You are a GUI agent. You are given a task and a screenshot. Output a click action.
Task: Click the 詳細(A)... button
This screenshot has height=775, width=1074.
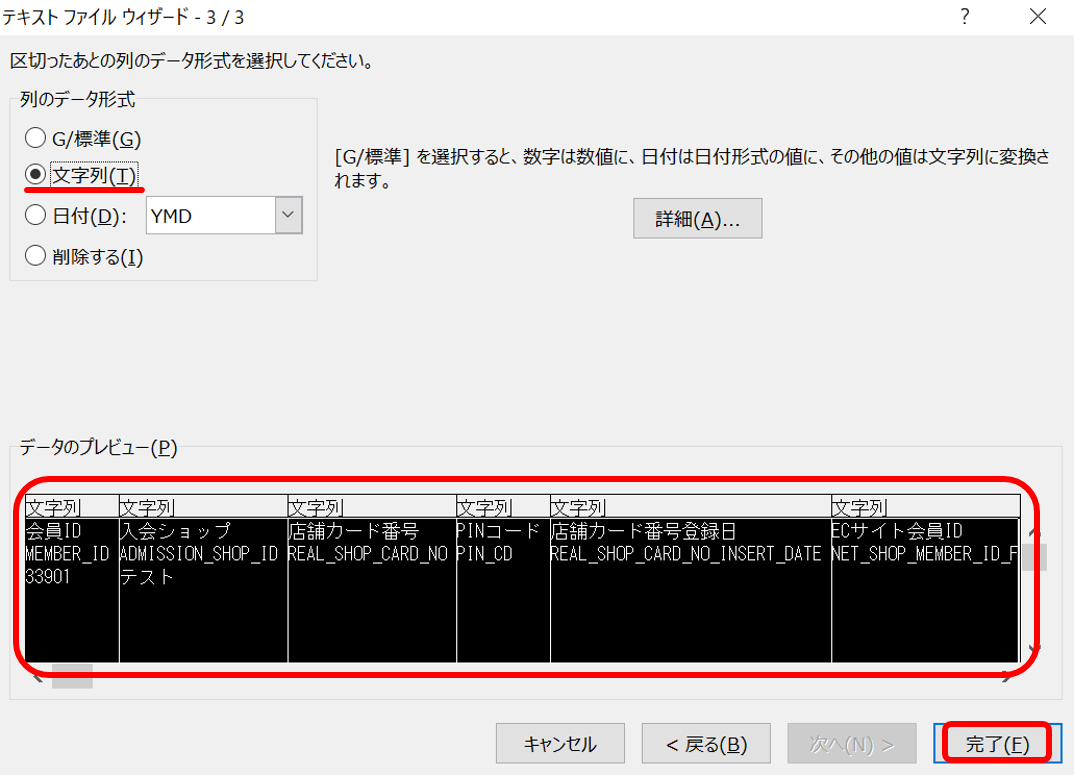(x=697, y=219)
